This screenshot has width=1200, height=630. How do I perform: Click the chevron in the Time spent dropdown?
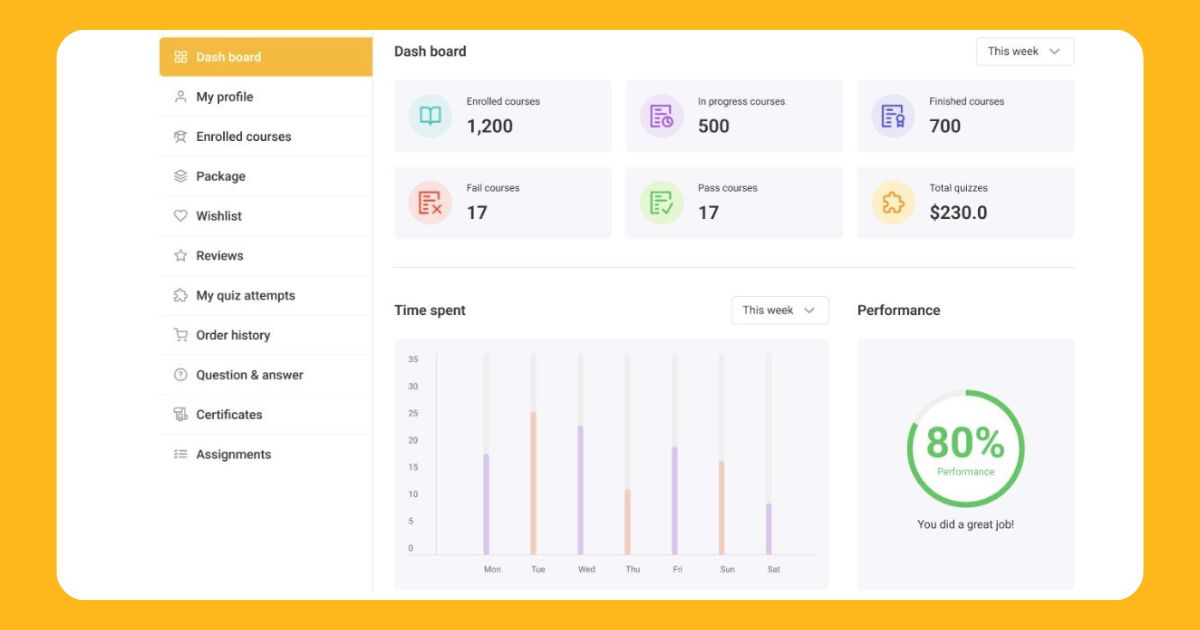tap(809, 310)
